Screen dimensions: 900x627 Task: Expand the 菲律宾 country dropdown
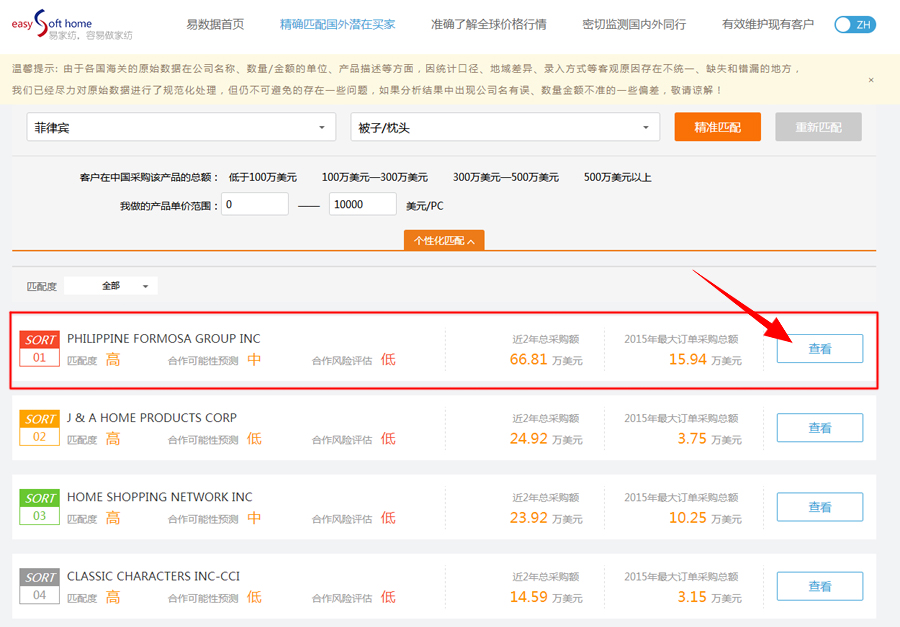(x=181, y=127)
